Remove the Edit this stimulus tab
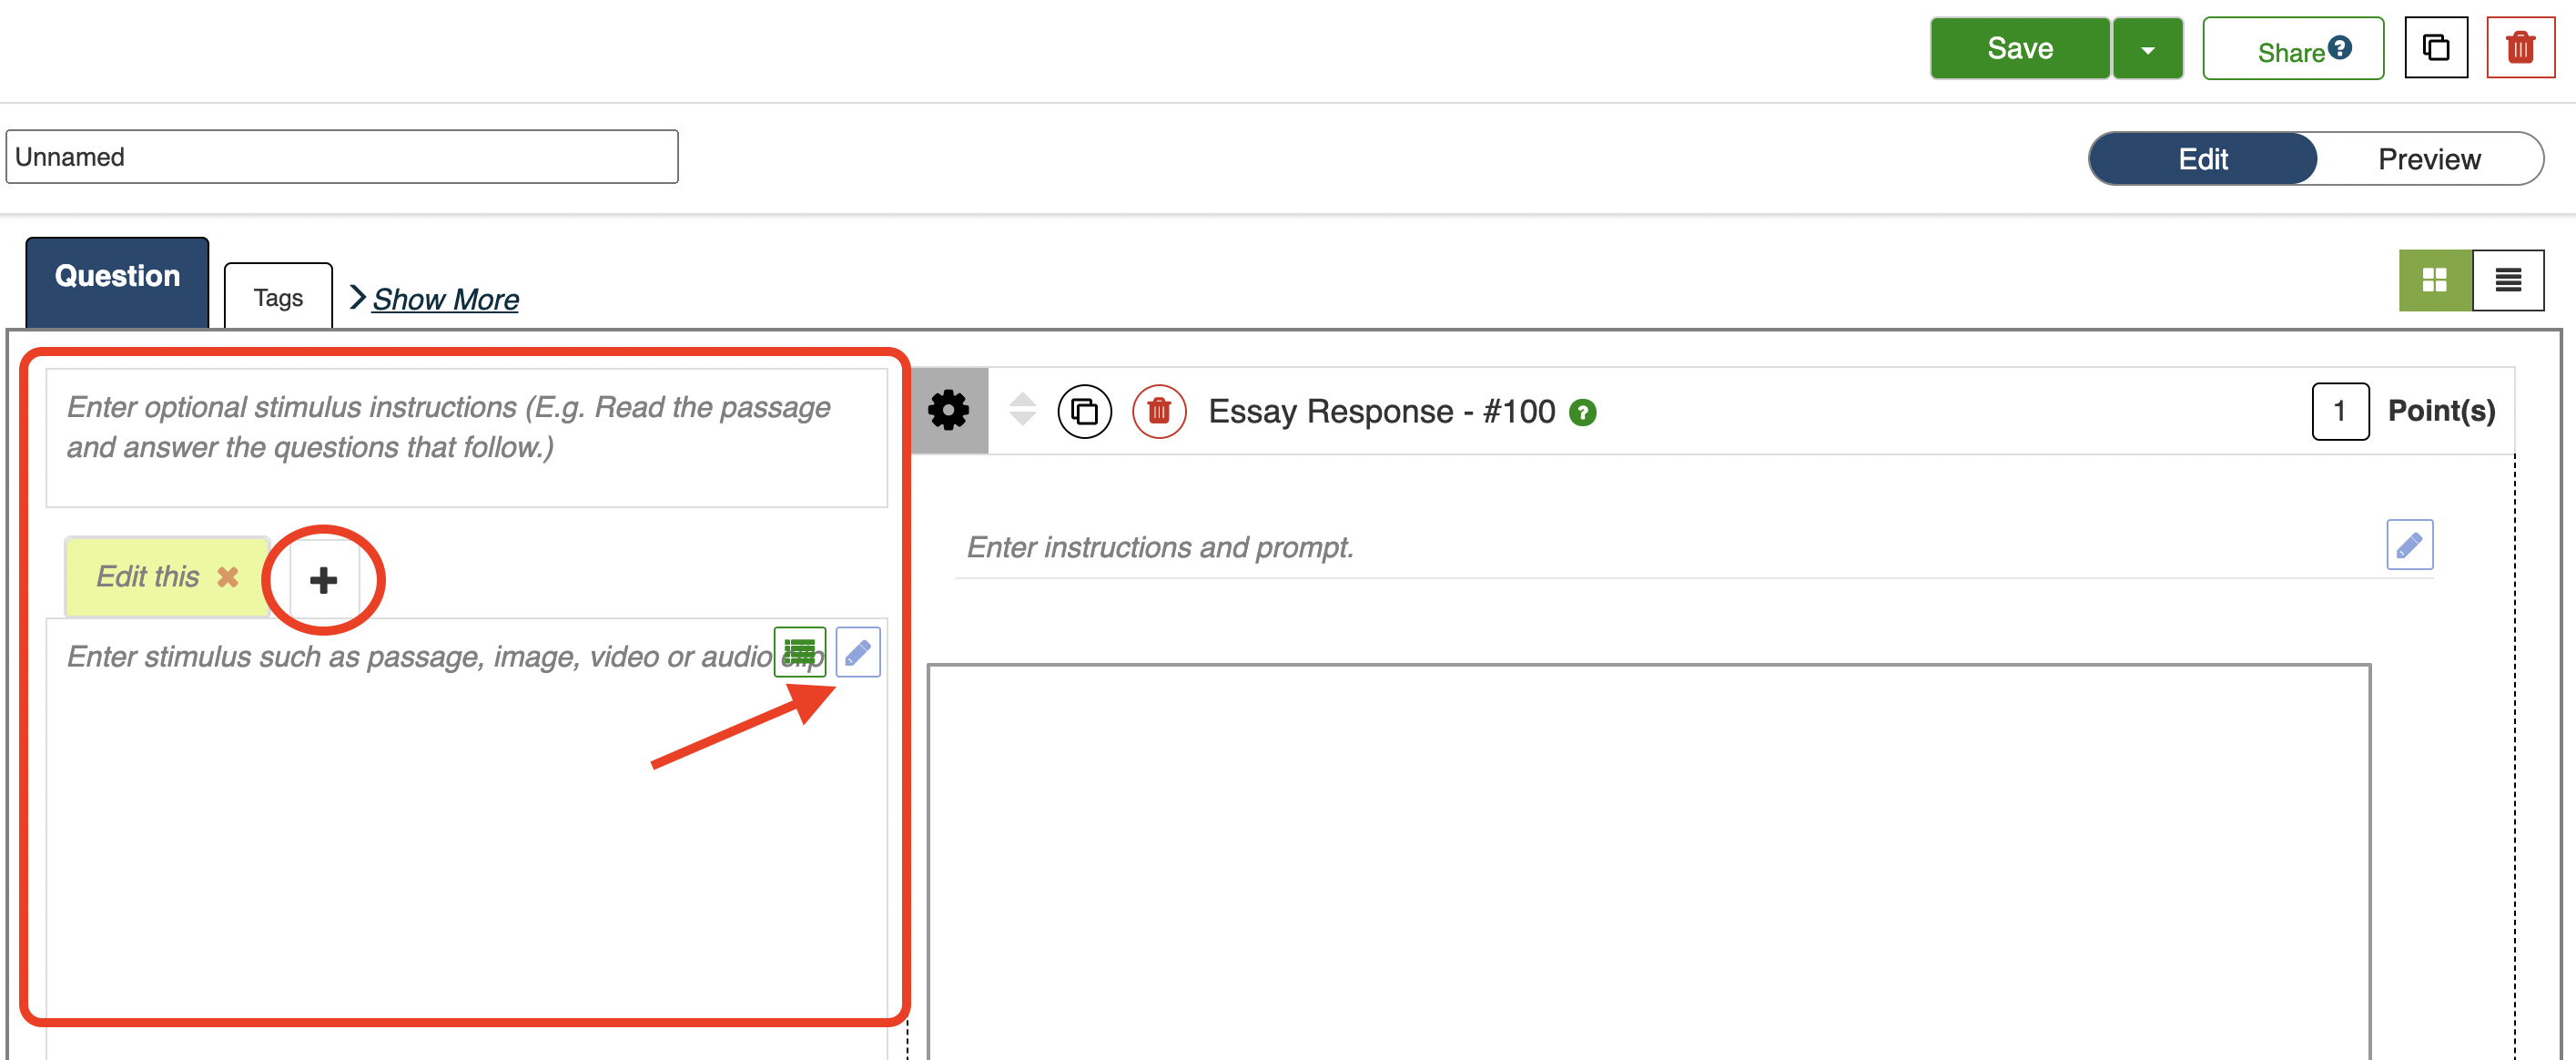This screenshot has height=1060, width=2576. coord(228,577)
